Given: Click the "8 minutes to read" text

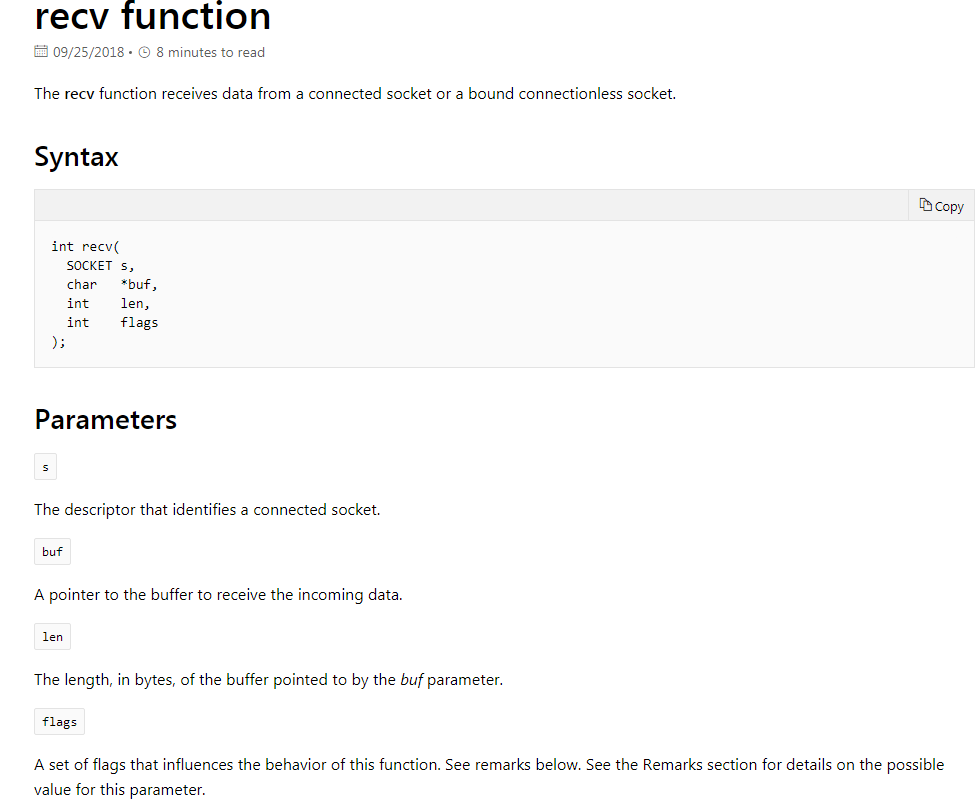Looking at the screenshot, I should point(210,52).
